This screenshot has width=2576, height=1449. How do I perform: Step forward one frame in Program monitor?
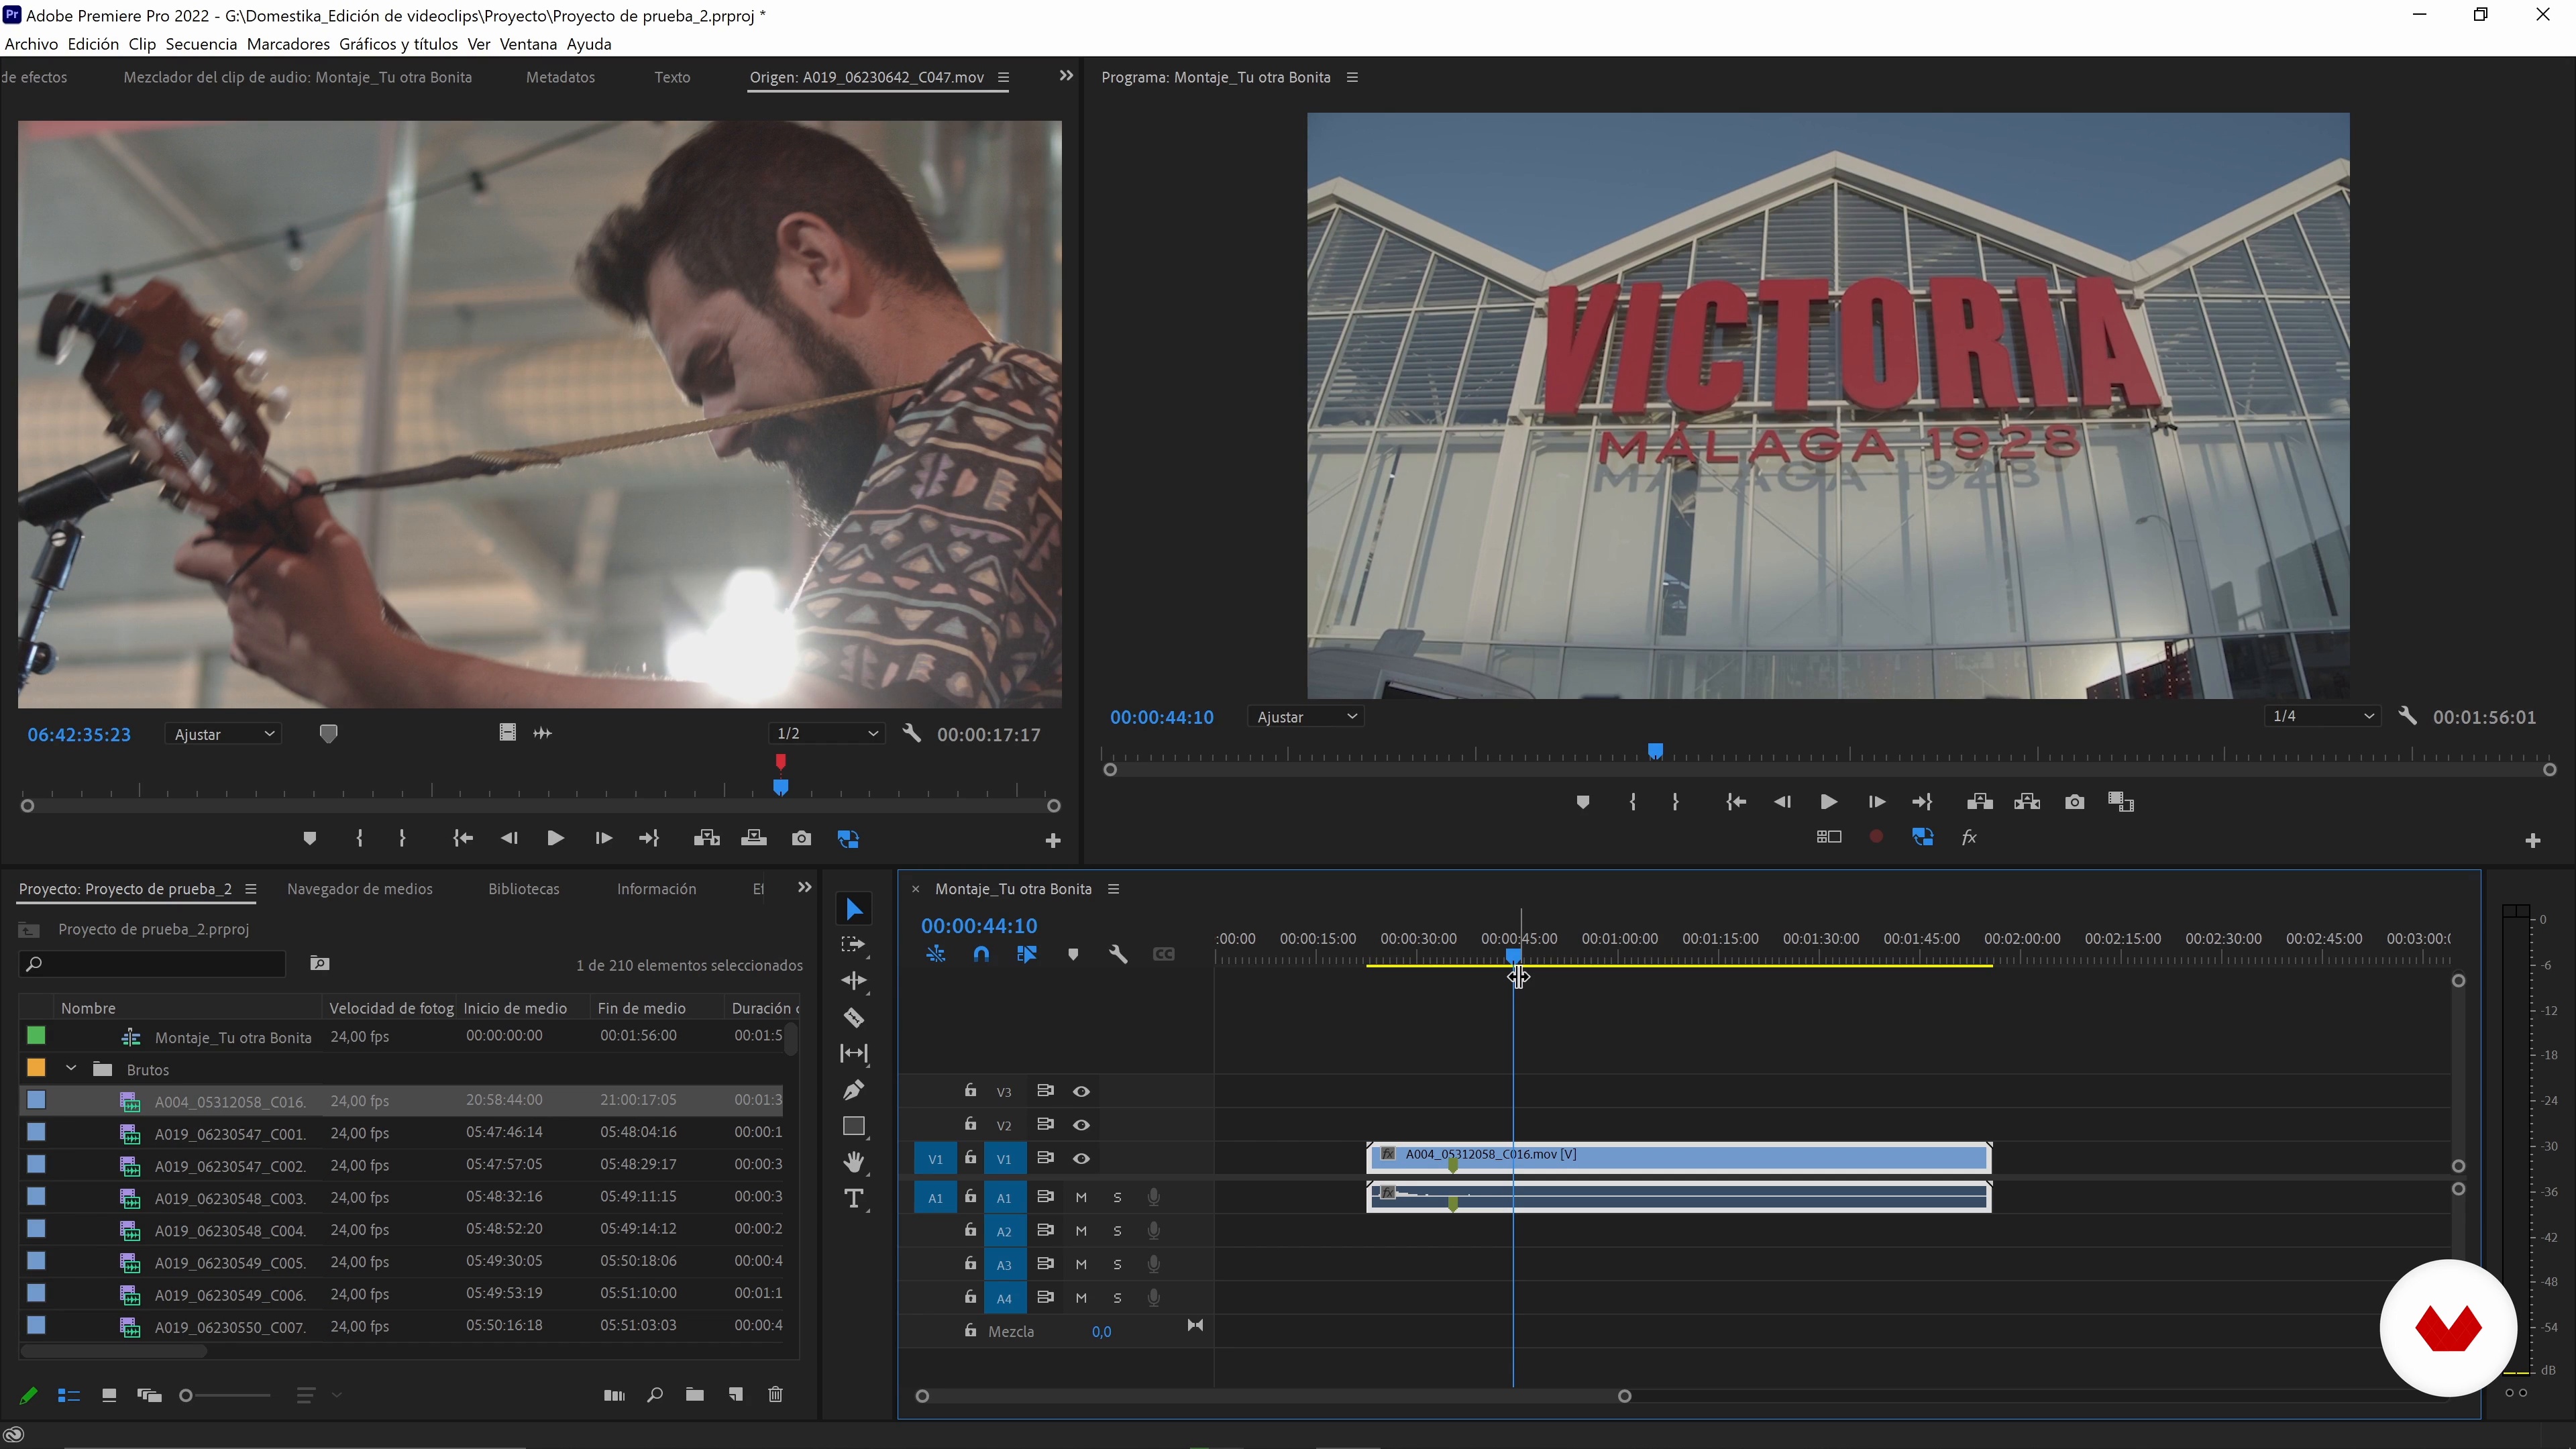pos(1876,802)
